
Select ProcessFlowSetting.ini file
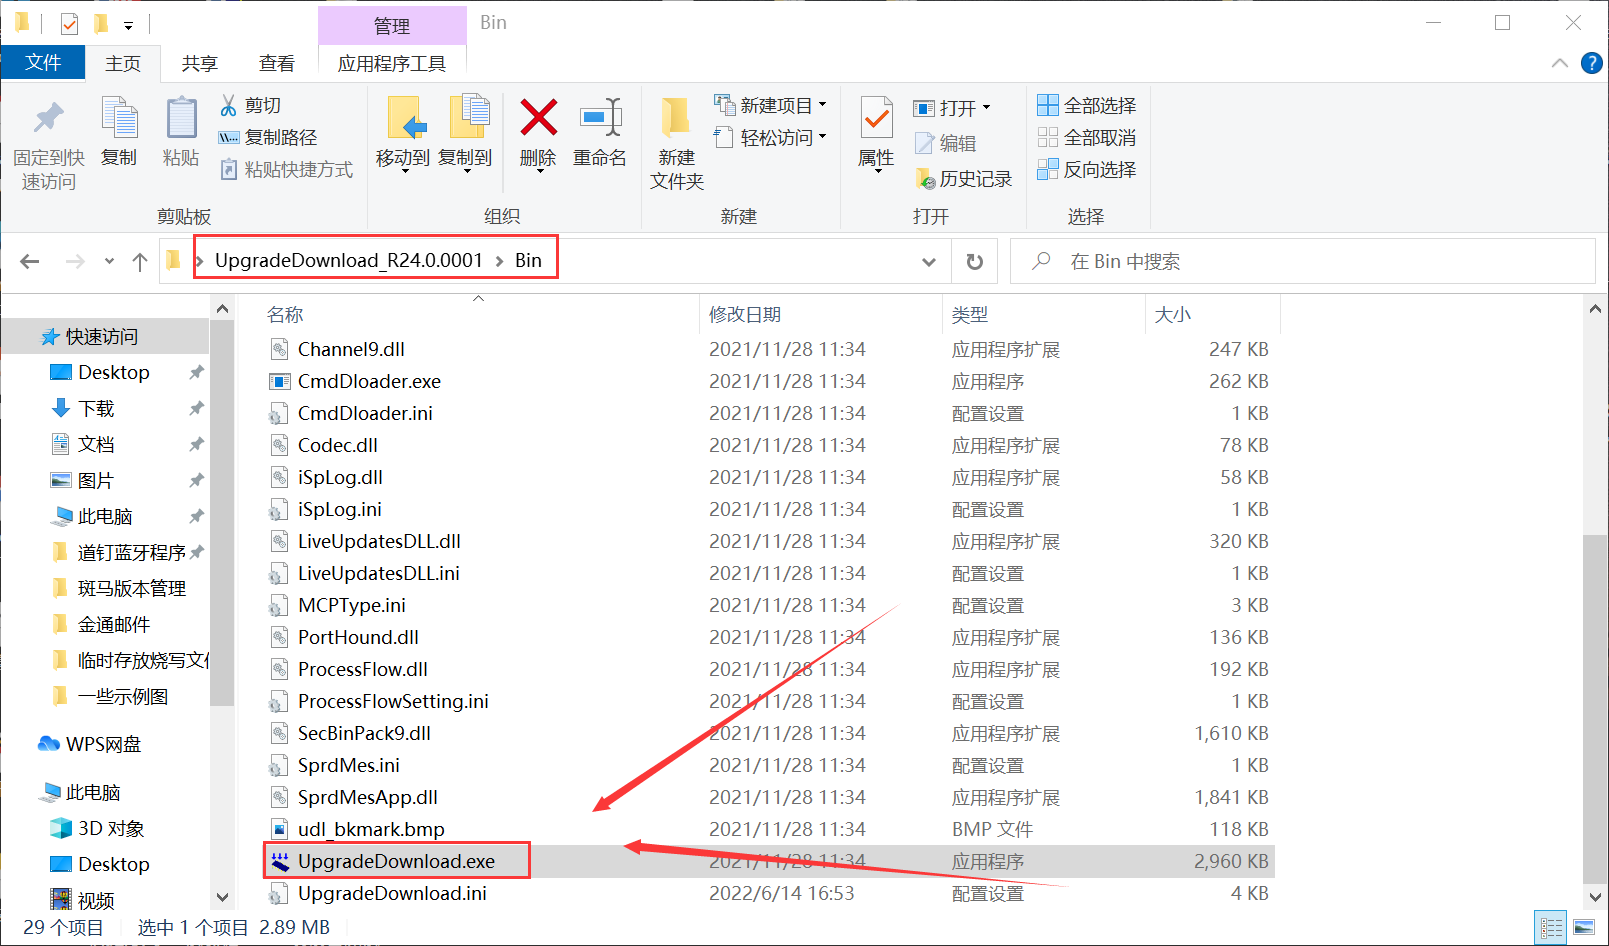point(393,701)
